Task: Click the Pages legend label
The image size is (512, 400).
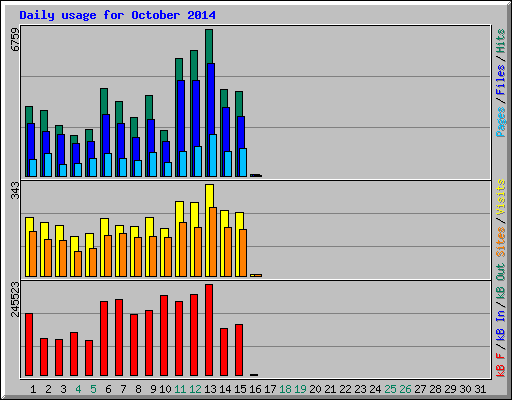Action: pyautogui.click(x=501, y=122)
